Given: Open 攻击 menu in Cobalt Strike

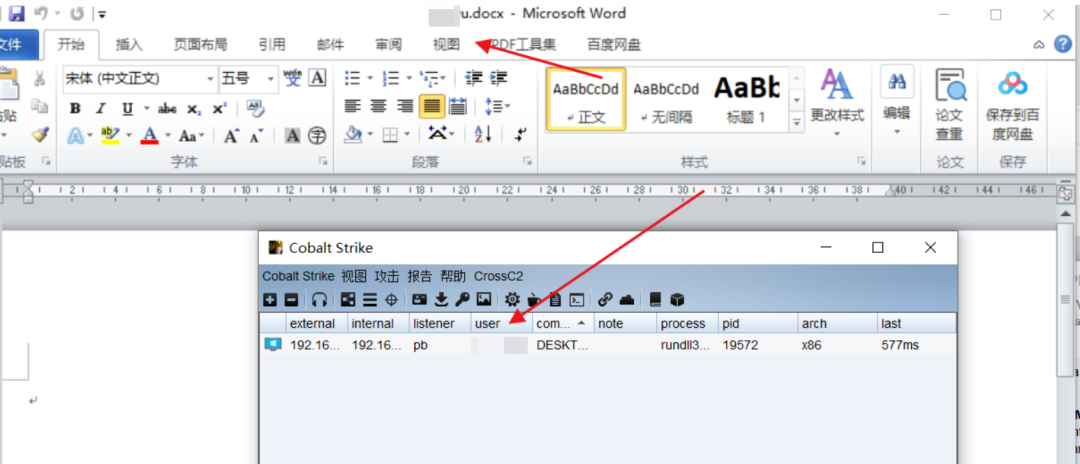Looking at the screenshot, I should coord(387,276).
